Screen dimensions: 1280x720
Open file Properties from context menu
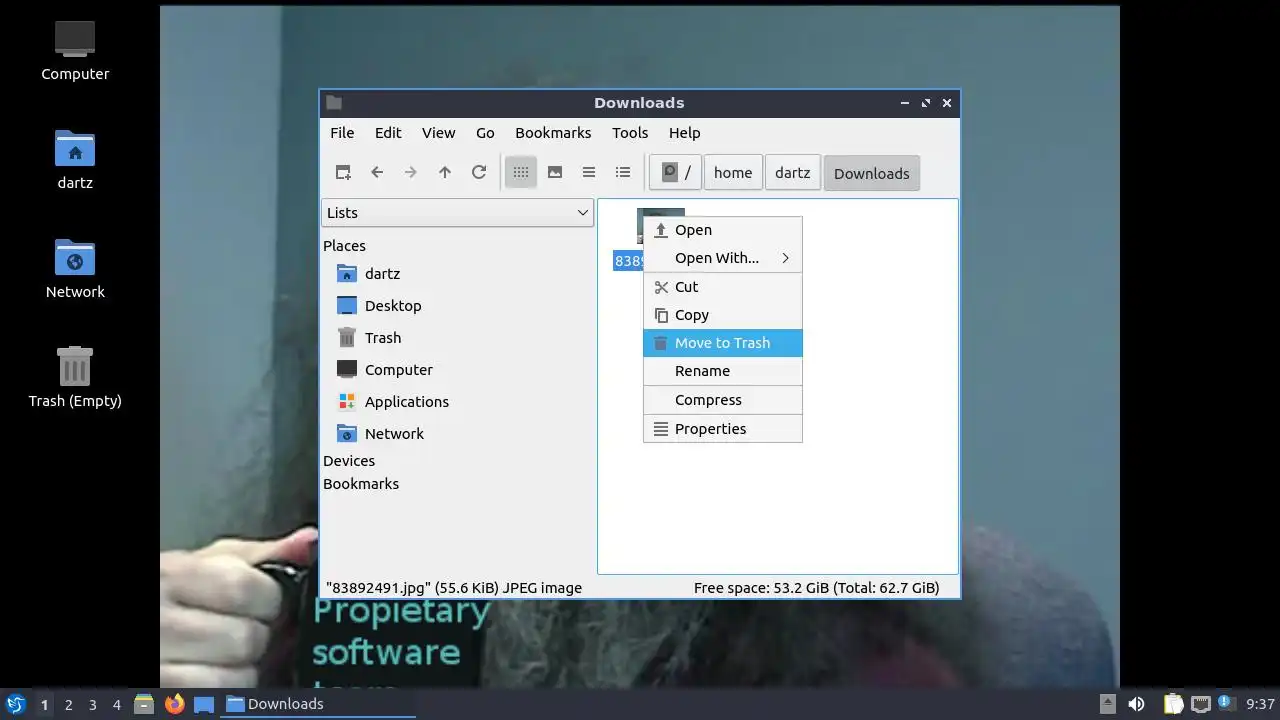[x=722, y=429]
